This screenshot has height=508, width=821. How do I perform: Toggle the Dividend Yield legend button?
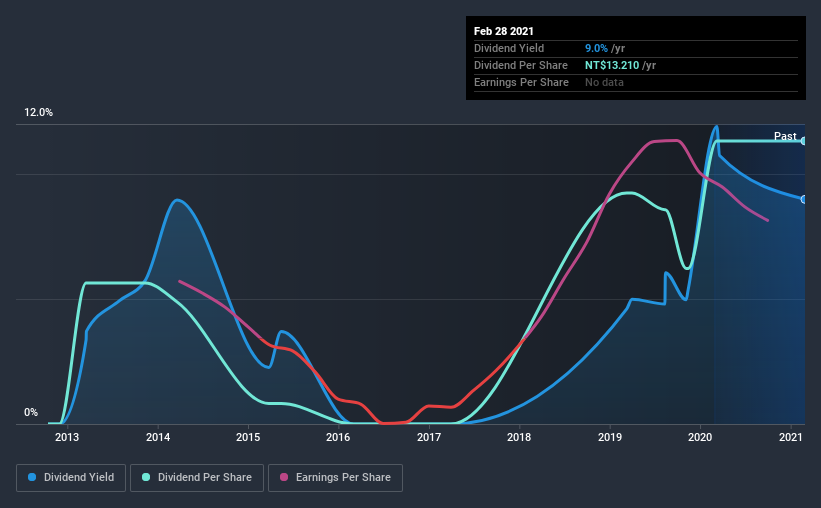coord(71,478)
